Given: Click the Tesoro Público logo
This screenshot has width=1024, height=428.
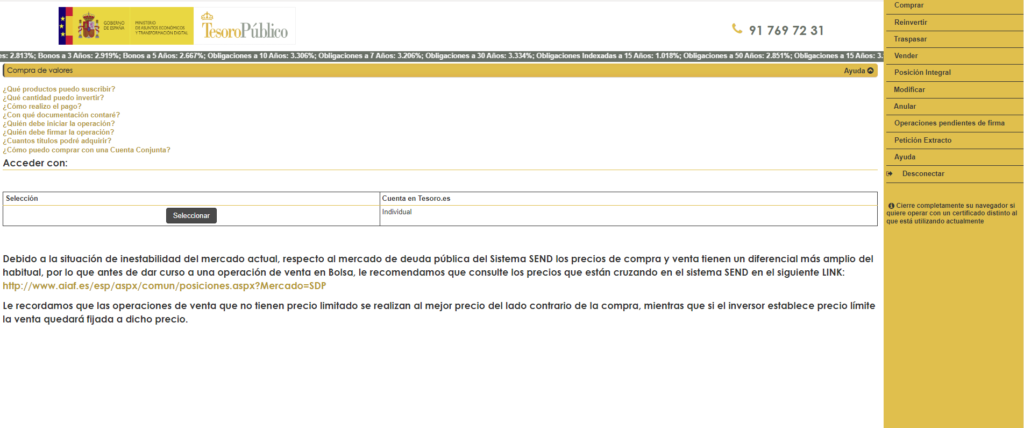Looking at the screenshot, I should 244,25.
